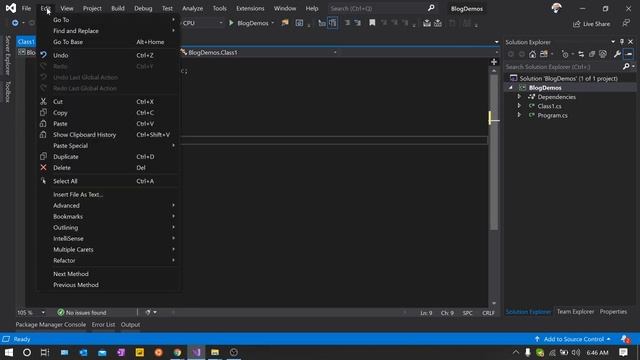Image resolution: width=640 pixels, height=360 pixels.
Task: Choose Select All in Edit menu
Action: click(108, 181)
